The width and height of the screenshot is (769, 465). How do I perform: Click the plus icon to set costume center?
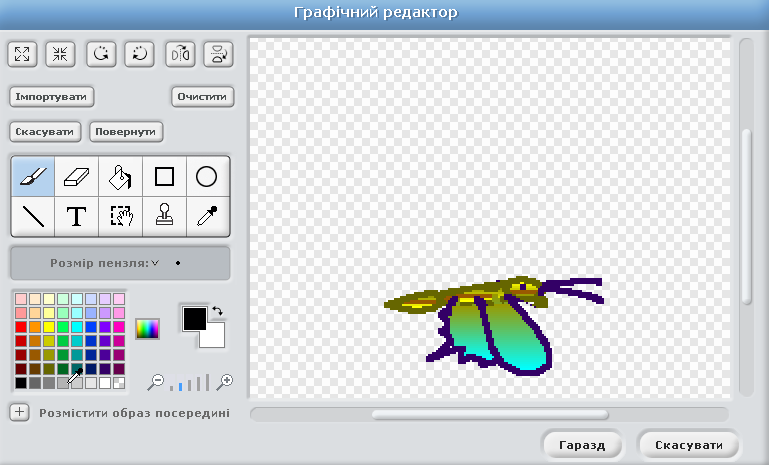click(x=20, y=412)
